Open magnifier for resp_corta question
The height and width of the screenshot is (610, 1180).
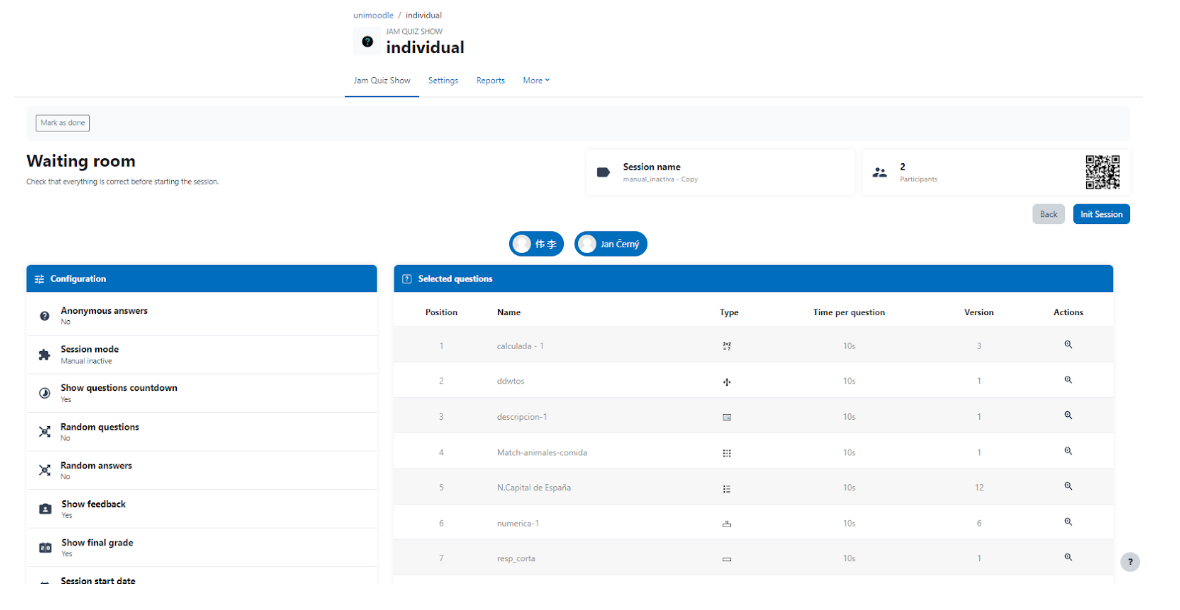[1068, 557]
